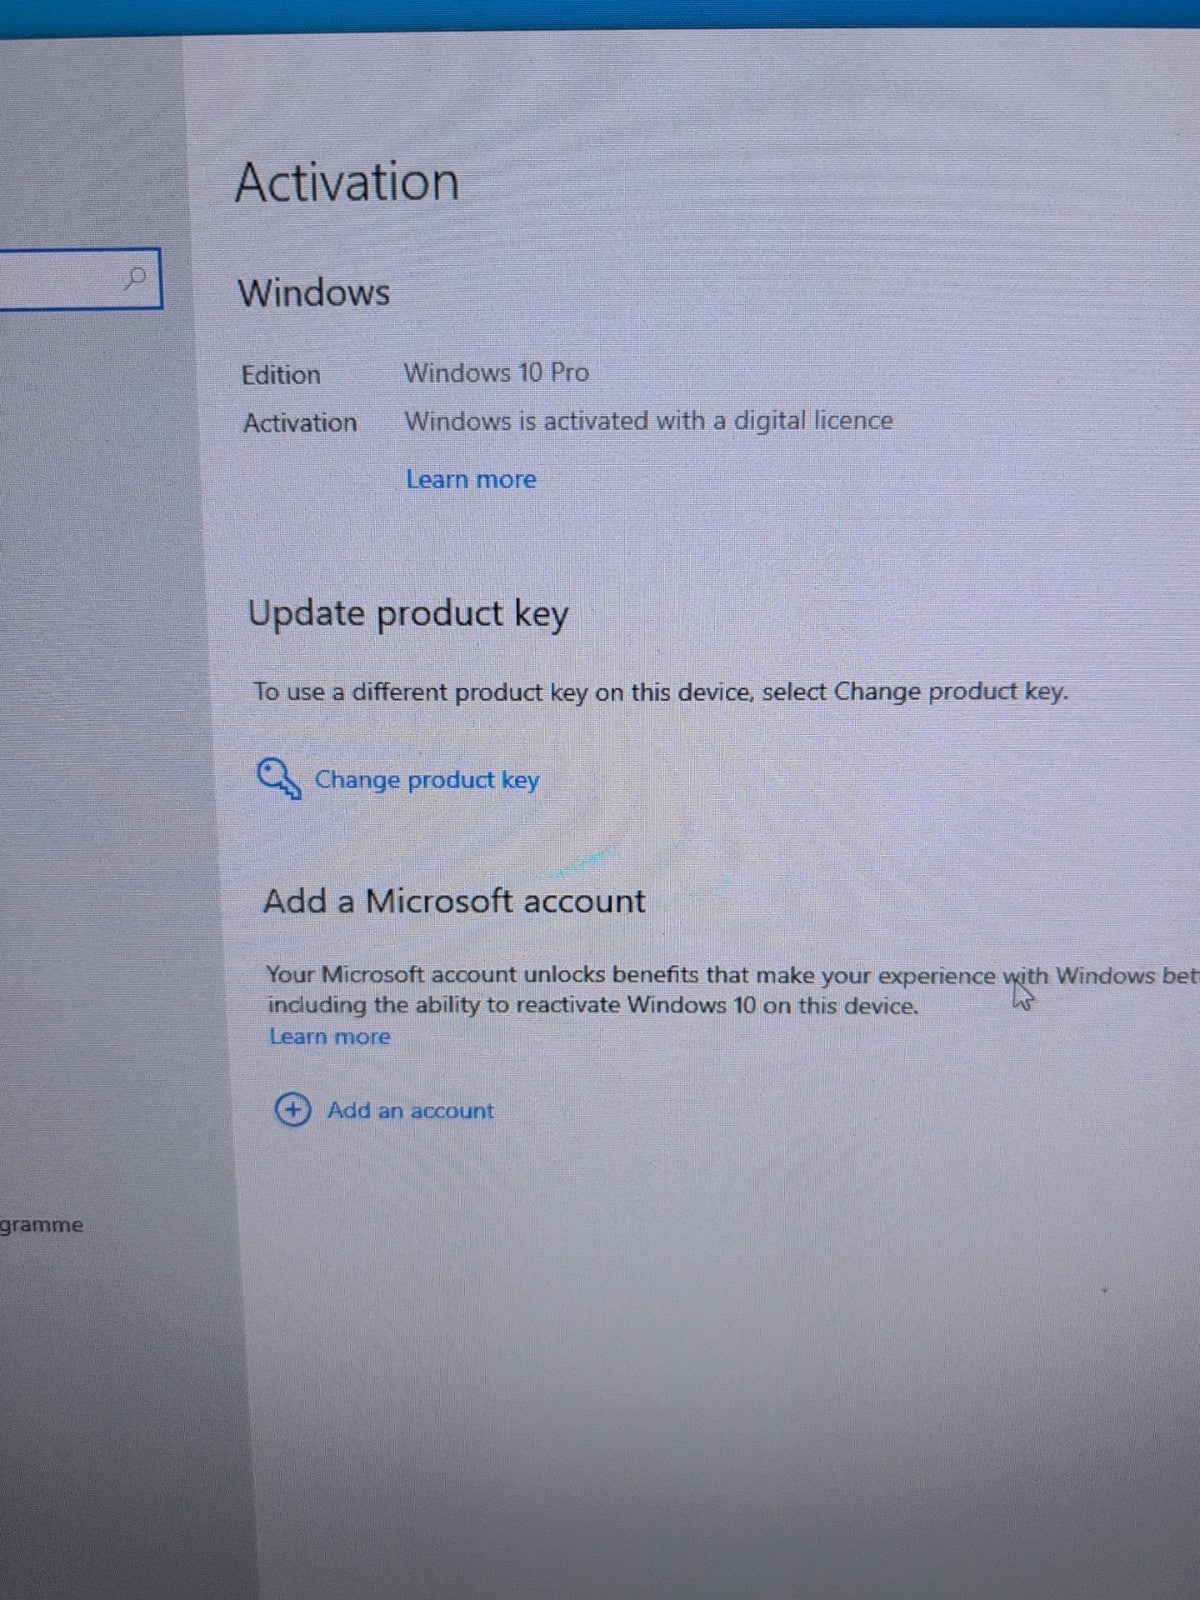Click the 'Activation' row label next to the status
Viewport: 1200px width, 1600px height.
tap(300, 423)
